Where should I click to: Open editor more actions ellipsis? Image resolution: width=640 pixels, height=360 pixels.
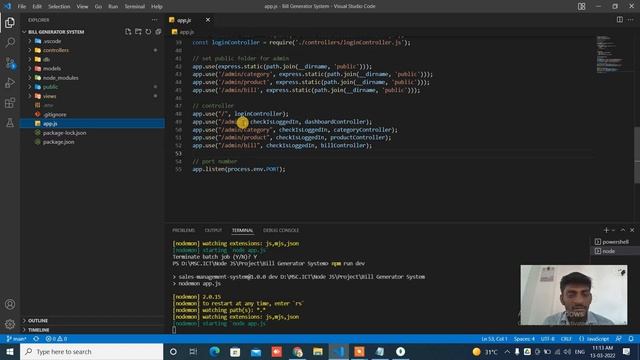(631, 20)
